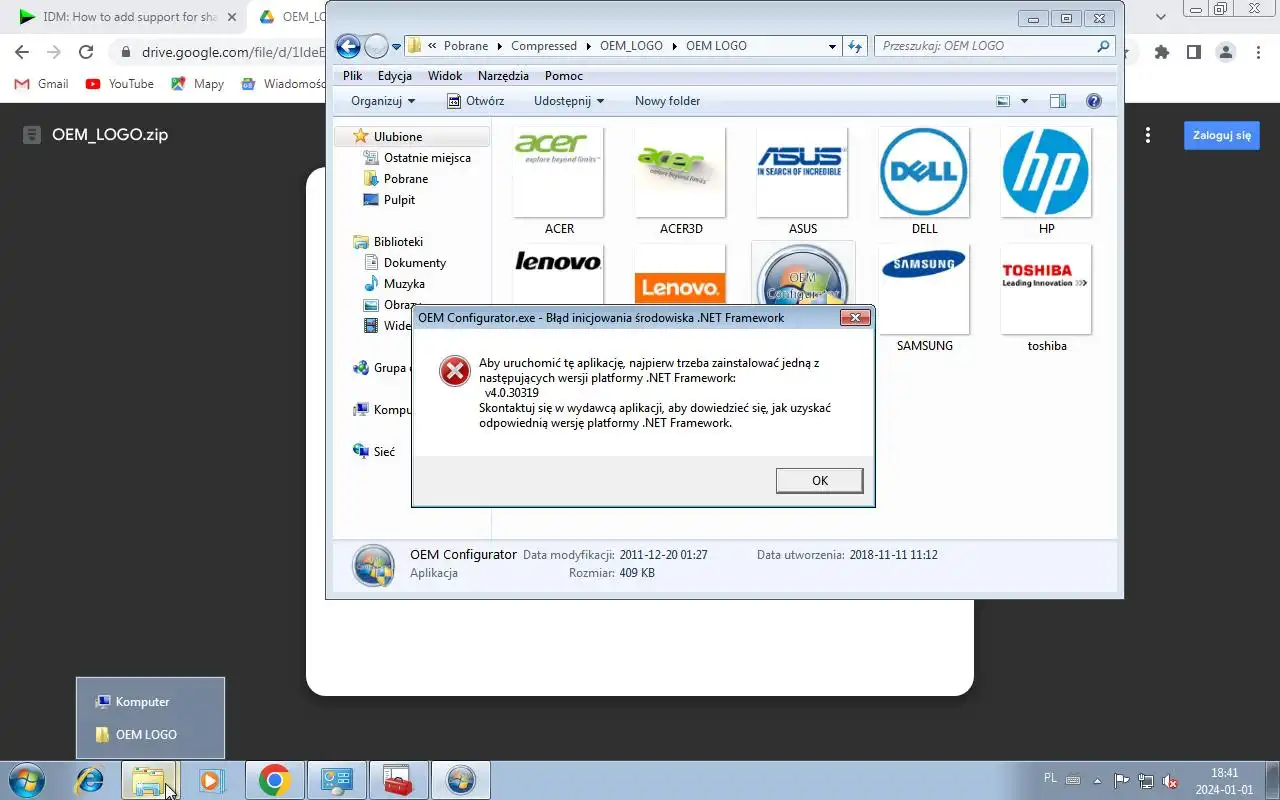Click the Otwórz toolbar button
The height and width of the screenshot is (800, 1280).
pos(475,101)
